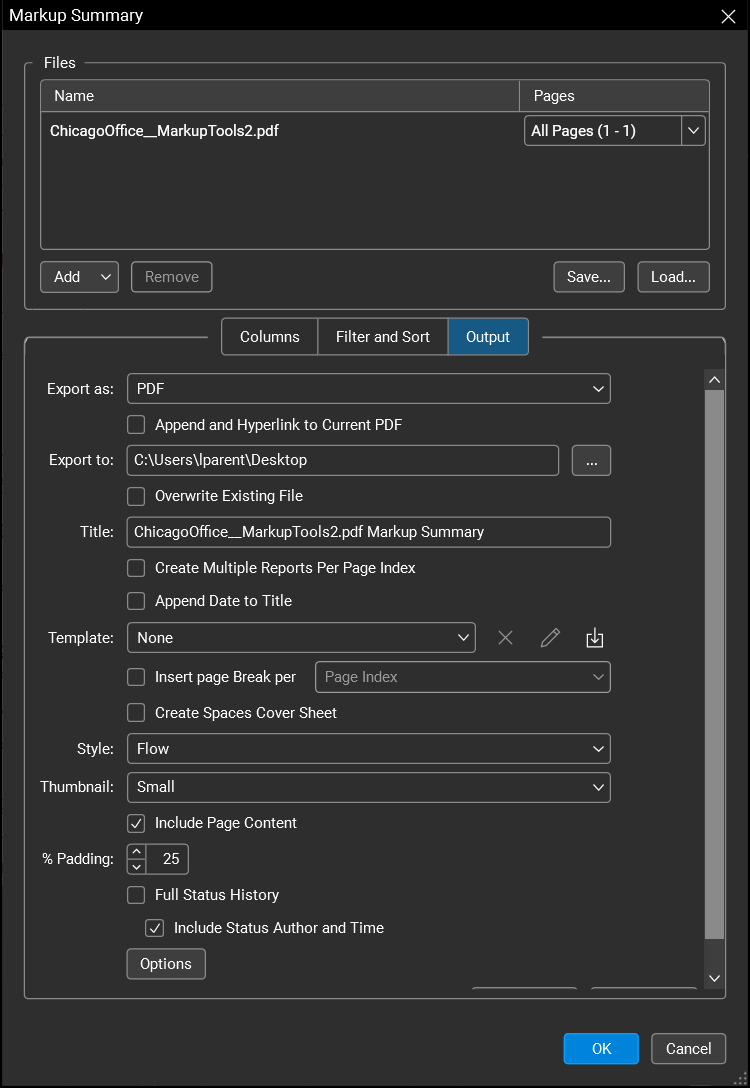The image size is (750, 1088).
Task: Uncheck Include Page Content
Action: point(137,823)
